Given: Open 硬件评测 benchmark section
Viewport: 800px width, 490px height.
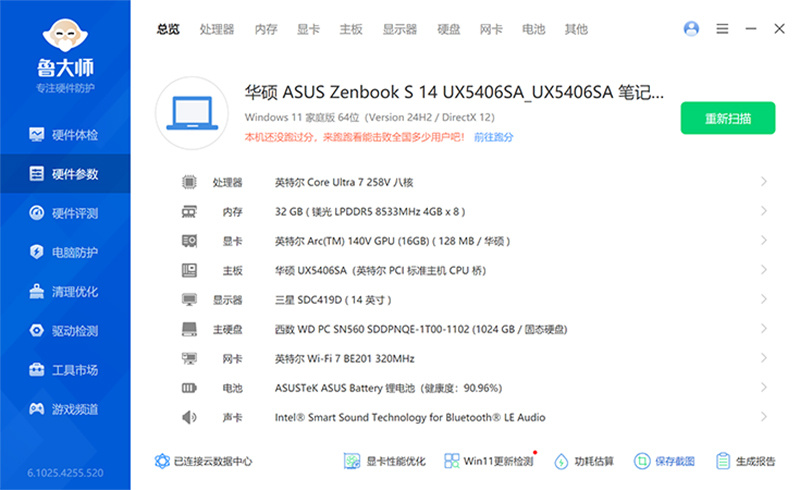Looking at the screenshot, I should pos(65,213).
